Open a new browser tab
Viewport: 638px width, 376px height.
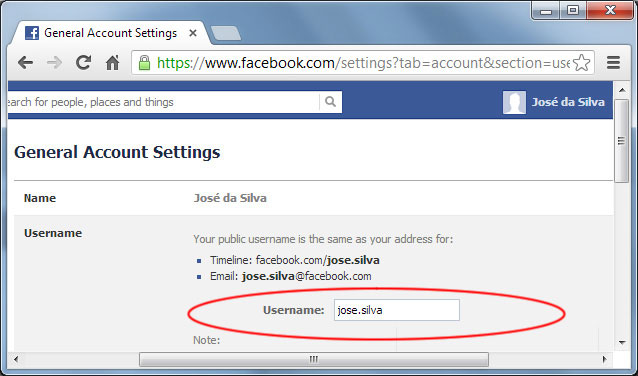(x=226, y=33)
